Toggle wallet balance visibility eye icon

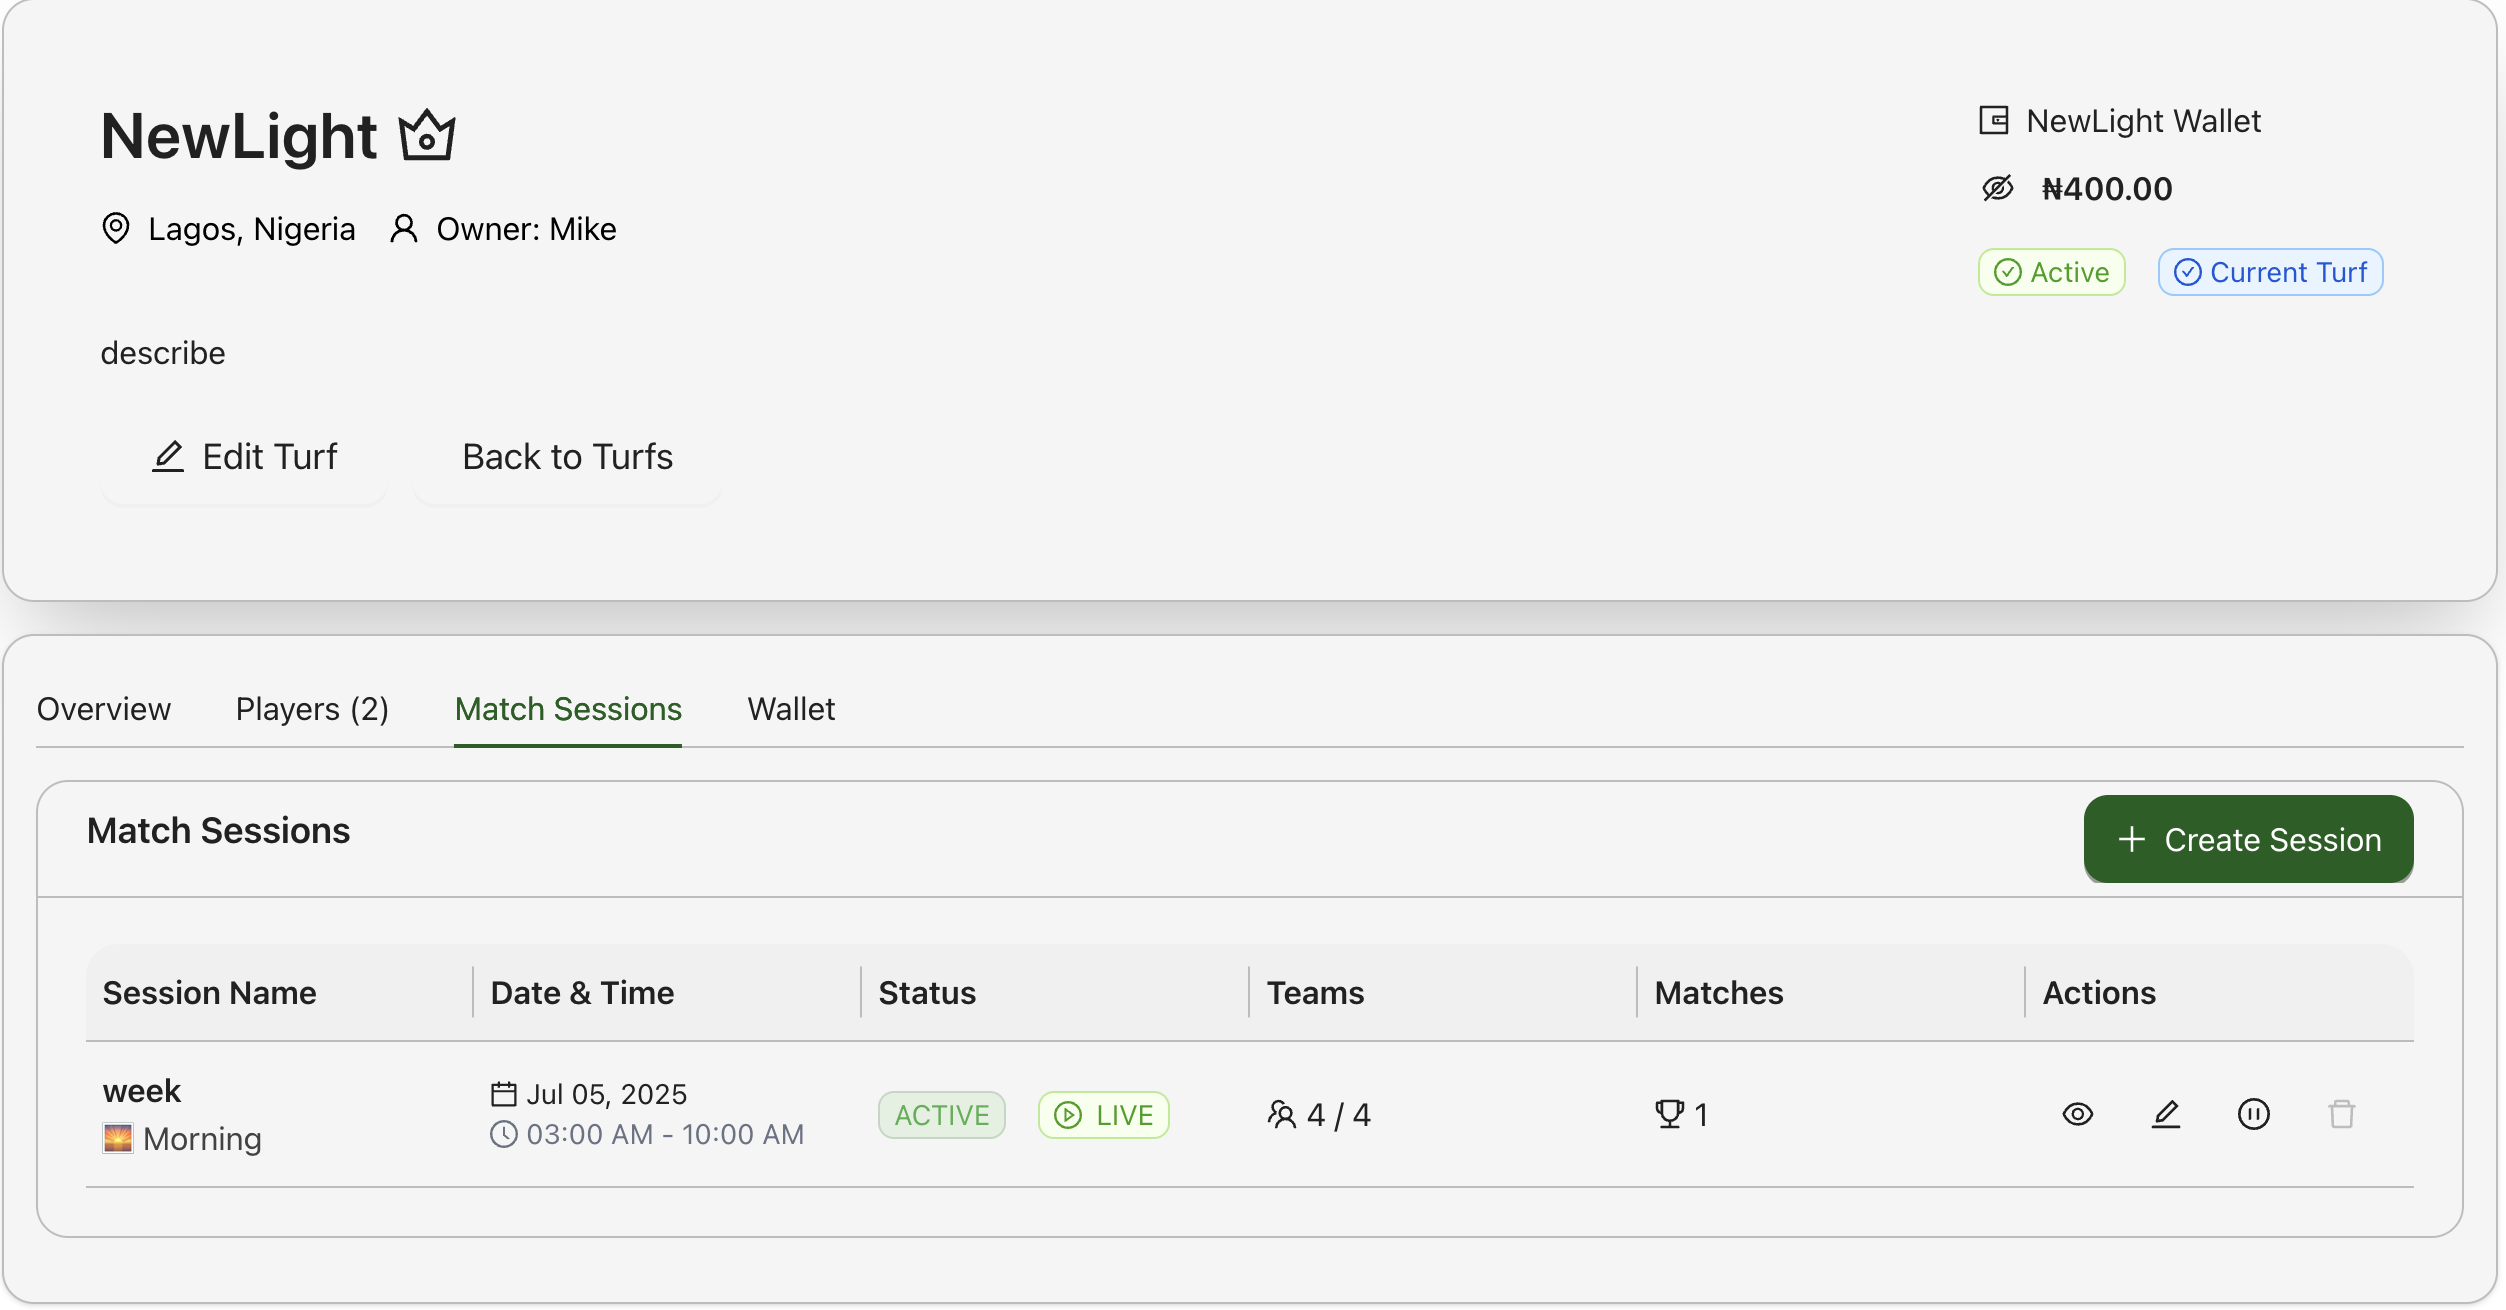click(x=1997, y=188)
